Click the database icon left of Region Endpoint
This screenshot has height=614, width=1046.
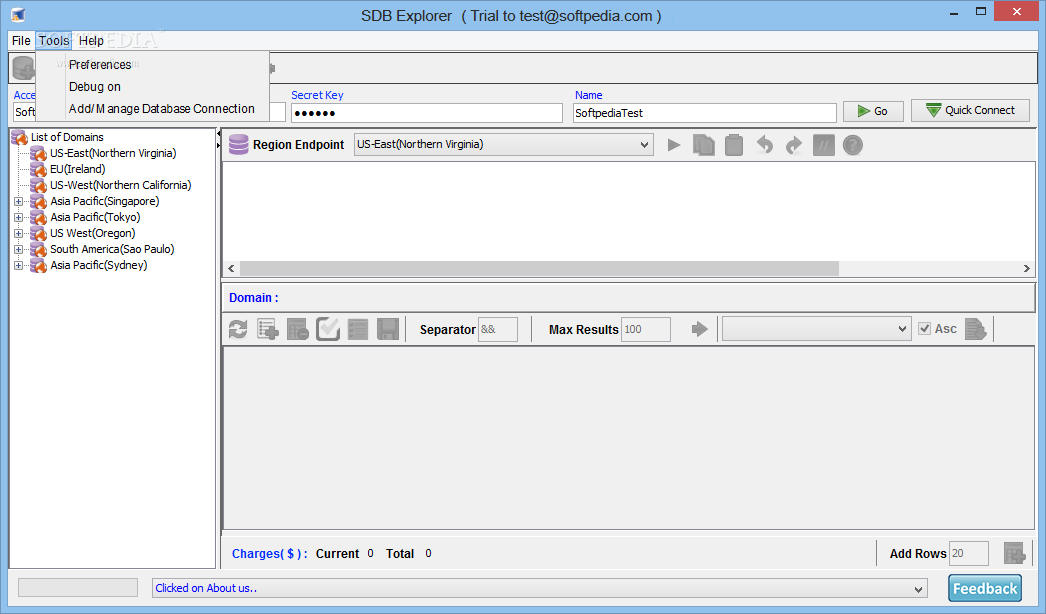click(x=238, y=144)
